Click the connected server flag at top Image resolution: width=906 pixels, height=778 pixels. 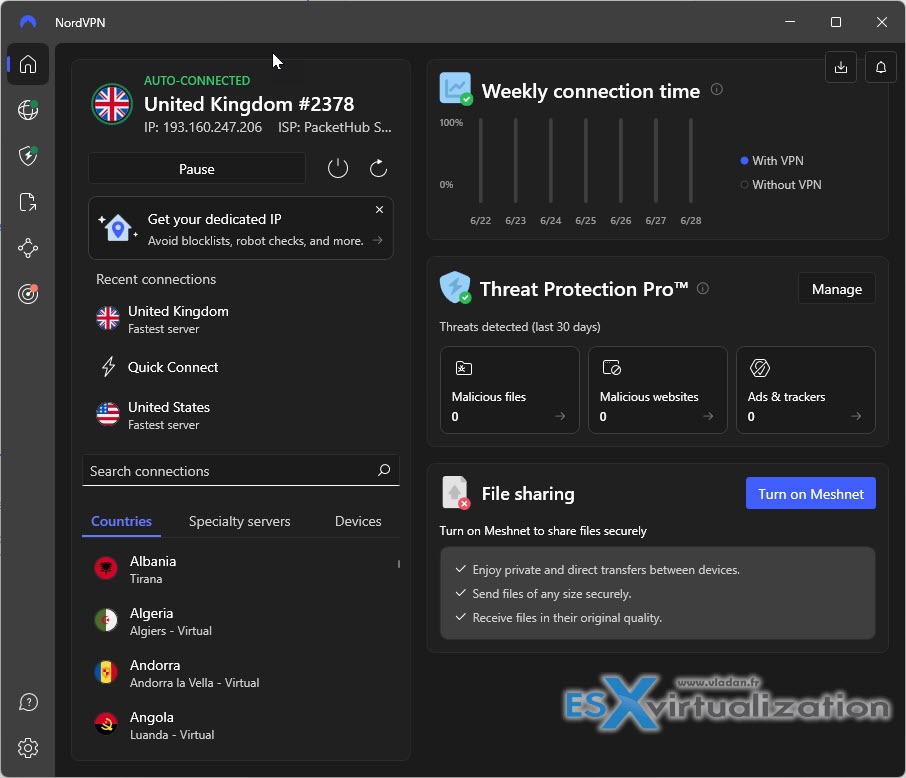(112, 104)
